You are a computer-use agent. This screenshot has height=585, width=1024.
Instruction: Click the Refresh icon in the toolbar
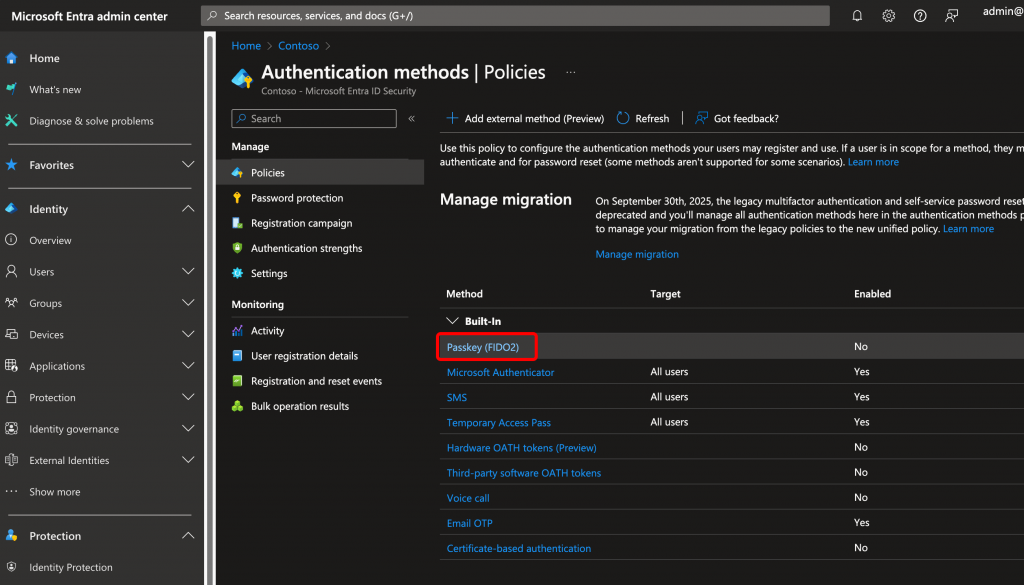pos(624,118)
